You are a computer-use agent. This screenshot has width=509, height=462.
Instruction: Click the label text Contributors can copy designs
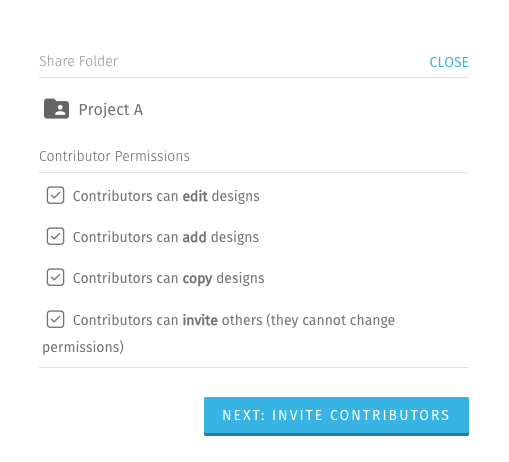[x=168, y=278]
